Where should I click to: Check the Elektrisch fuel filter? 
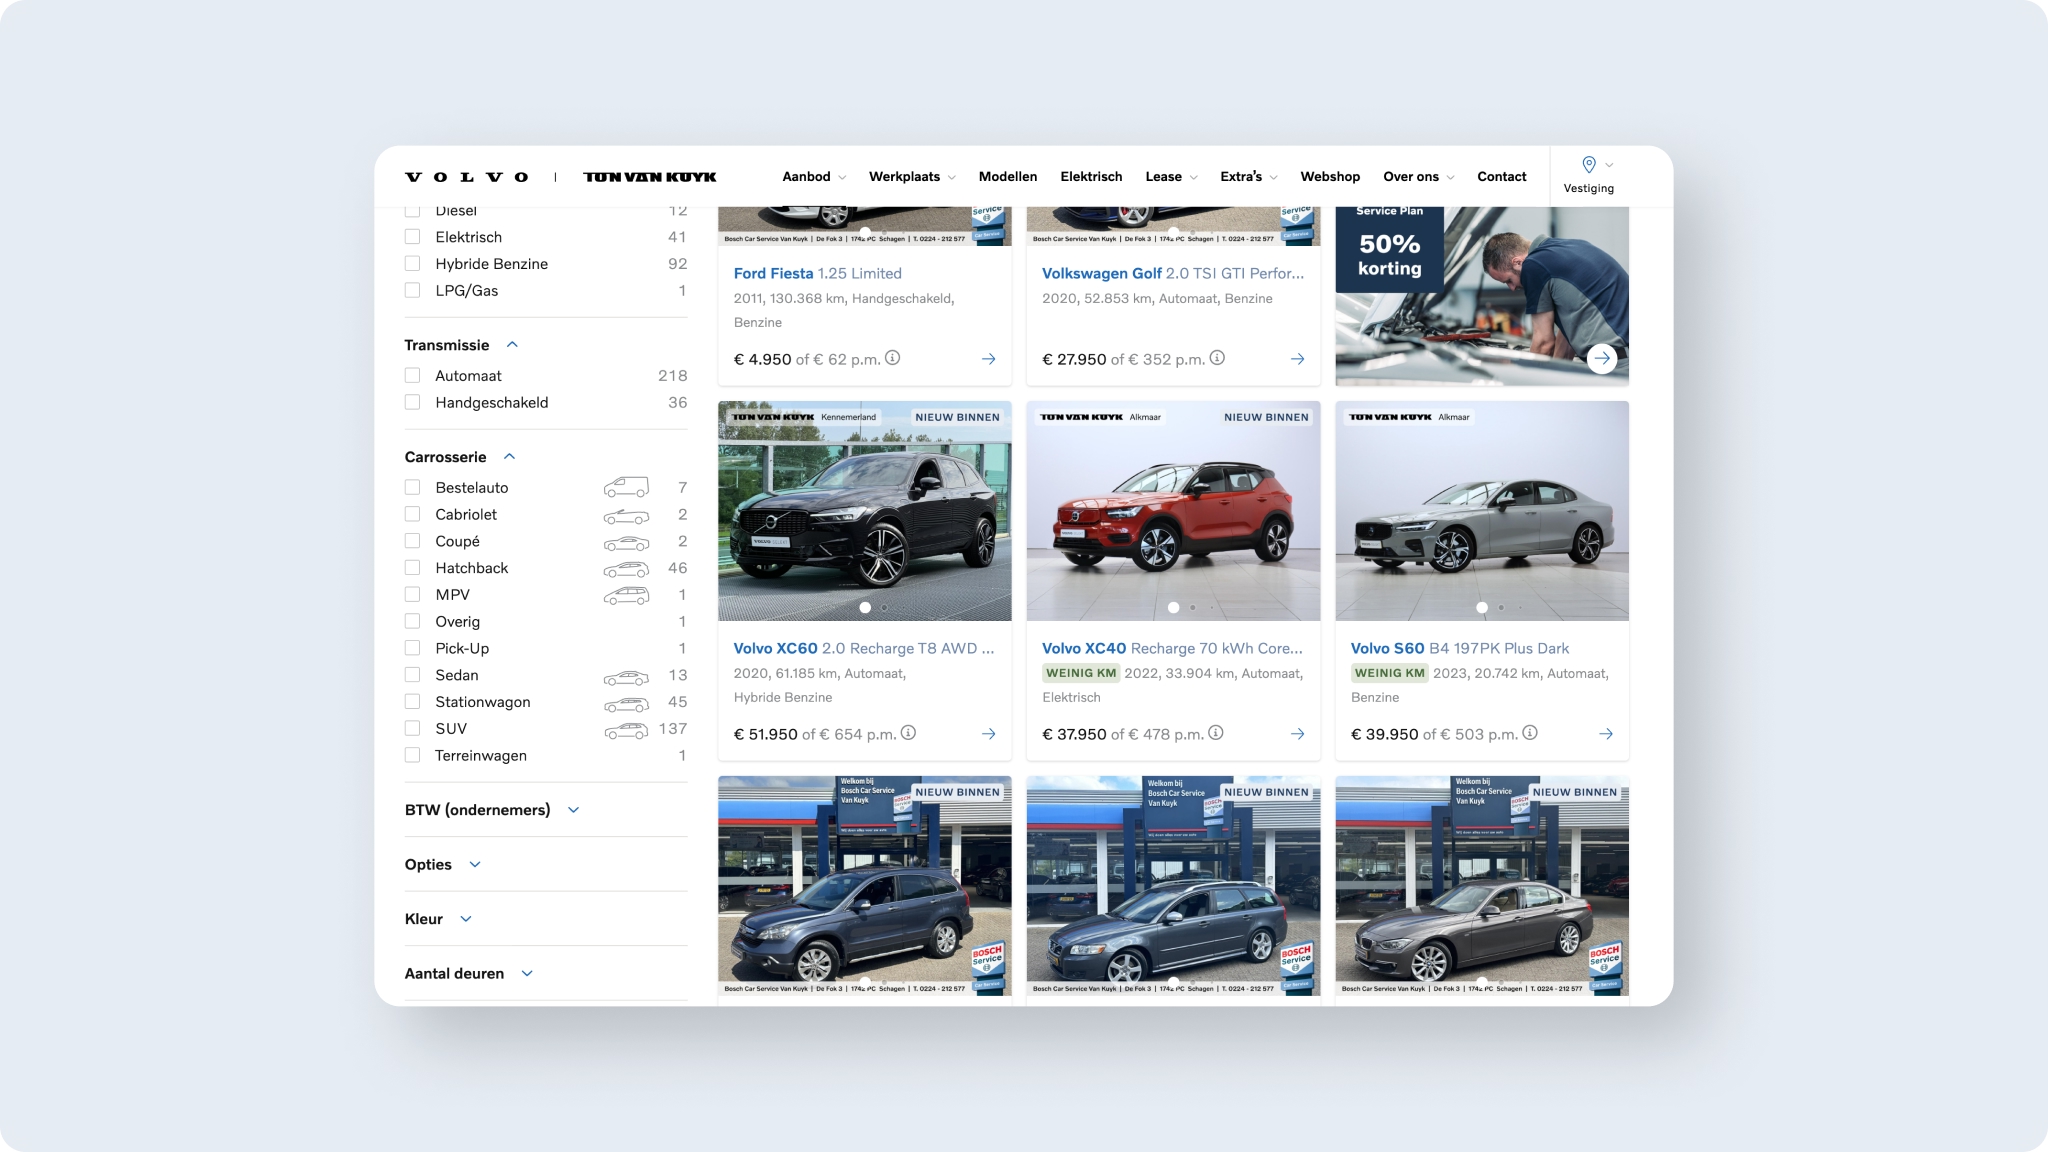pos(412,237)
